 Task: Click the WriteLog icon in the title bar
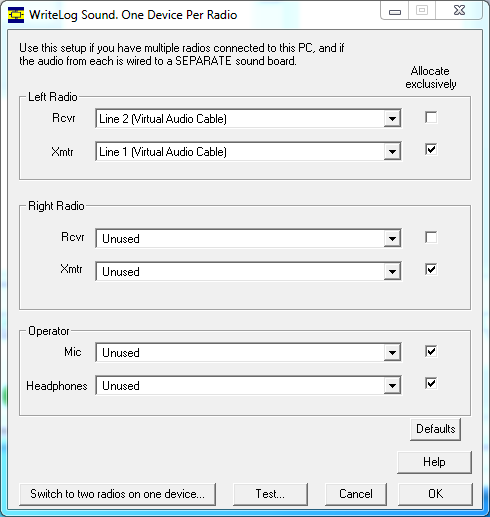16,15
